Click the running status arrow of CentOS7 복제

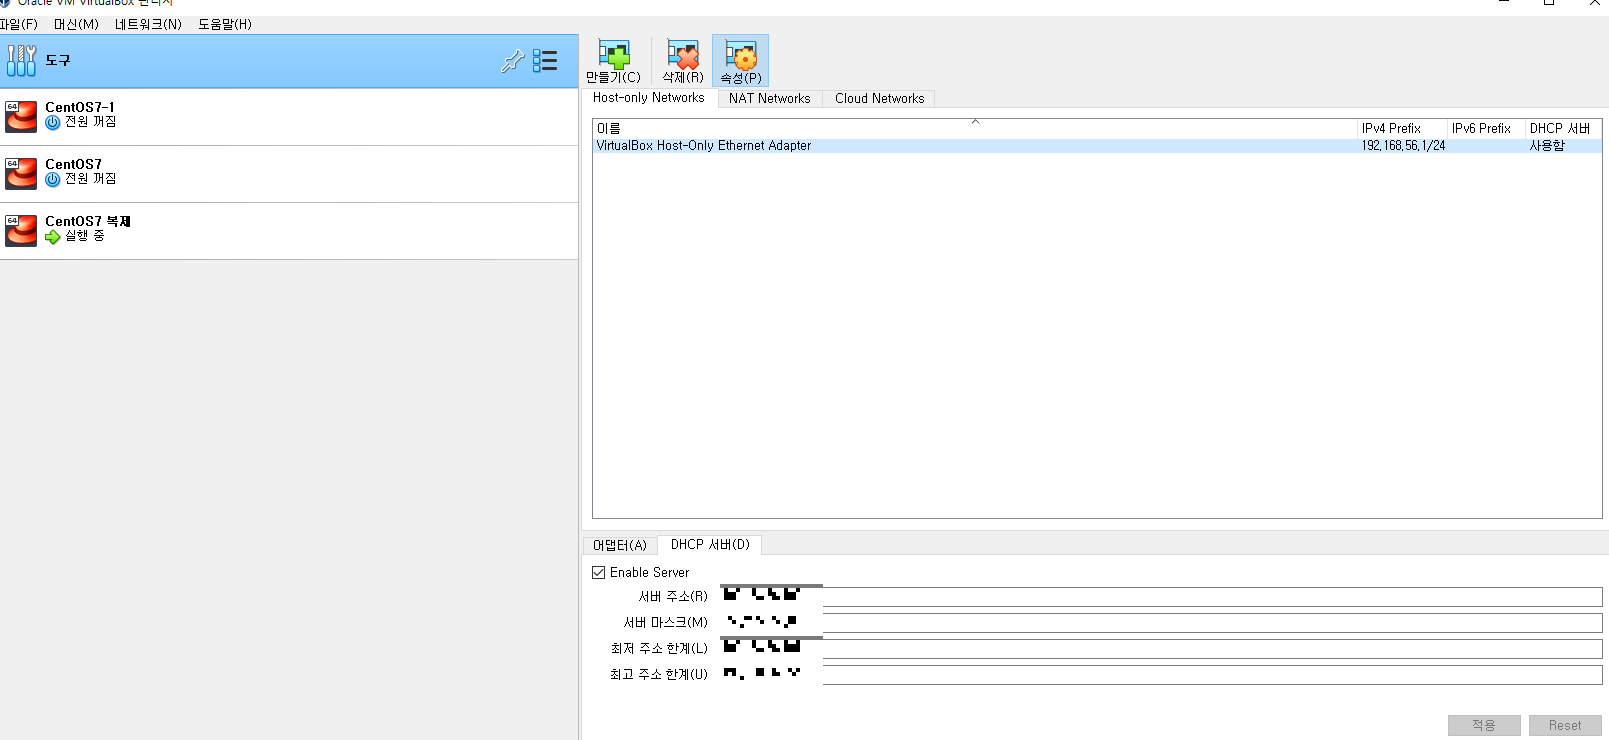point(53,237)
